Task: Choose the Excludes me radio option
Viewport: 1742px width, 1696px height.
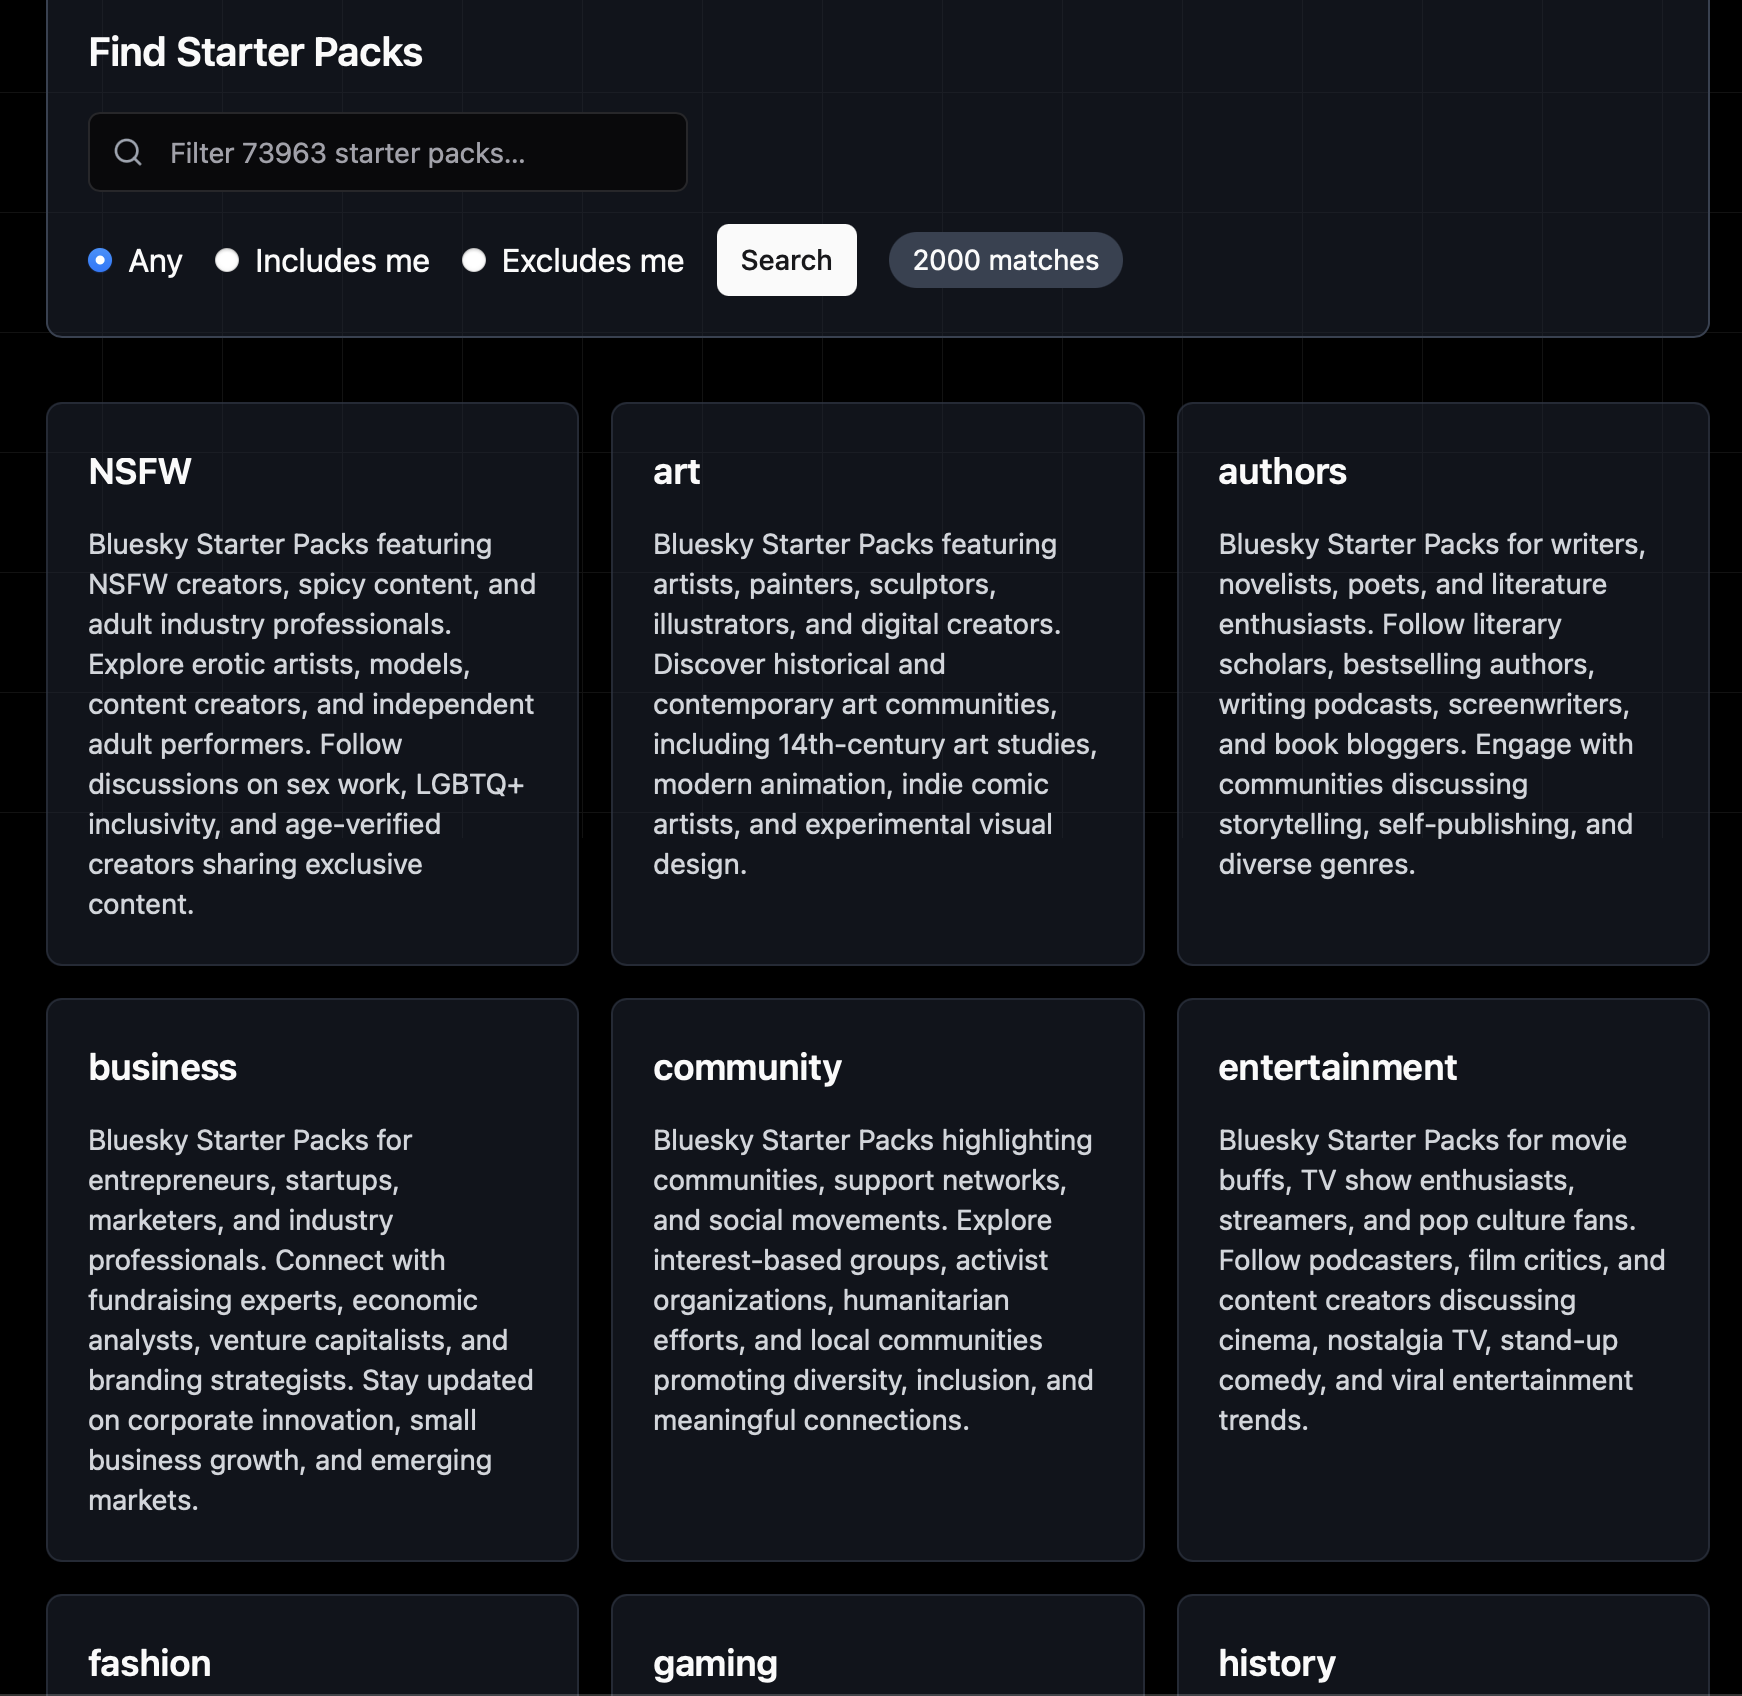Action: point(474,261)
